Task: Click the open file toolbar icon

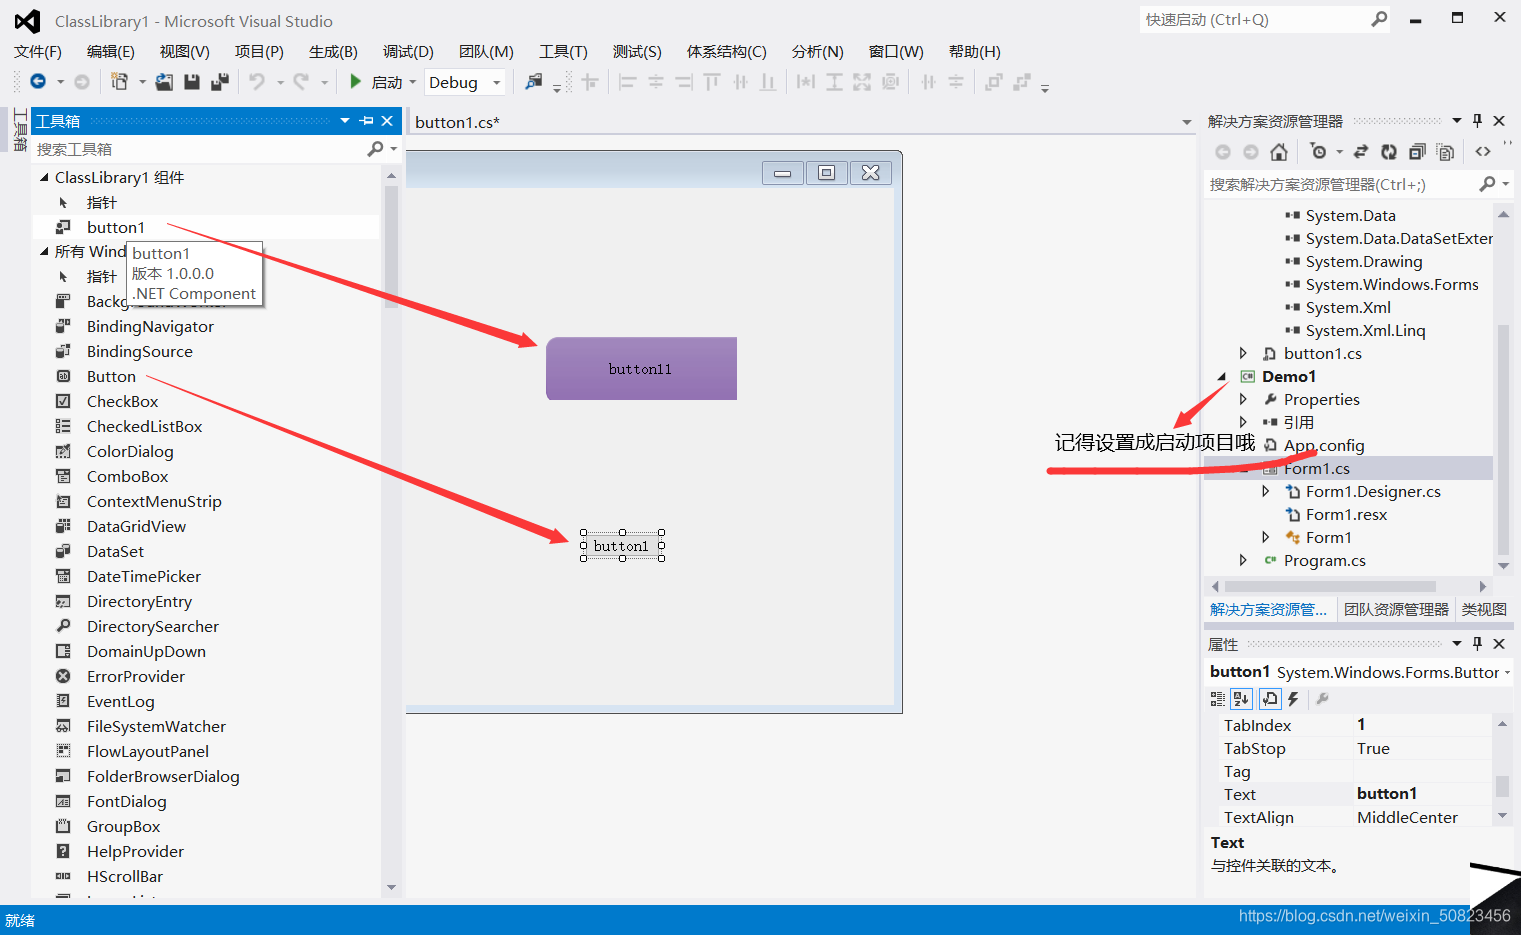Action: (x=164, y=82)
